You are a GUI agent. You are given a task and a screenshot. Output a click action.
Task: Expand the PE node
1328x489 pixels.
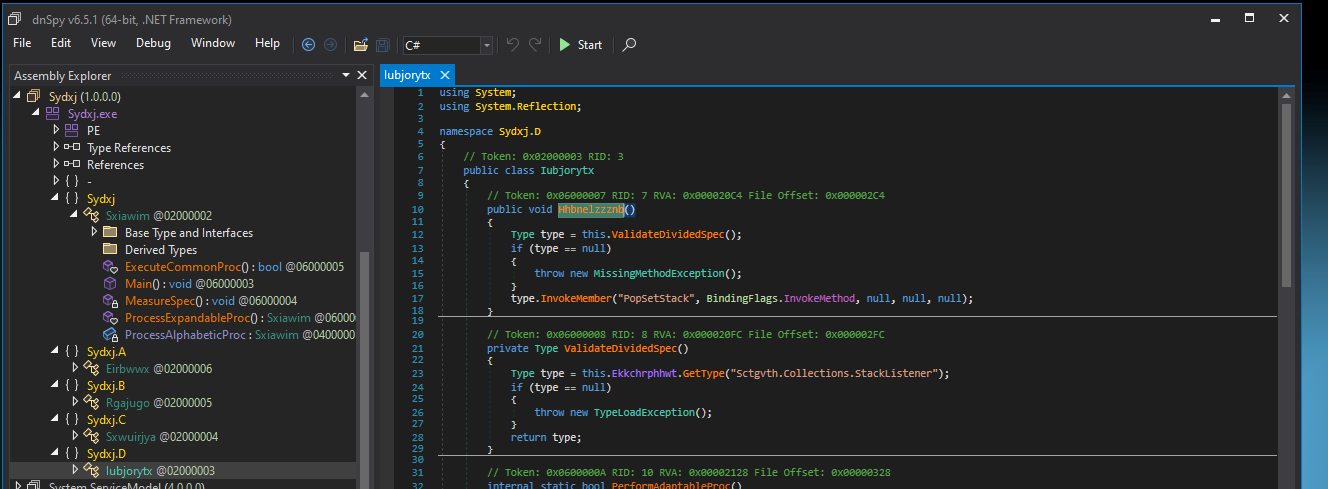[57, 130]
